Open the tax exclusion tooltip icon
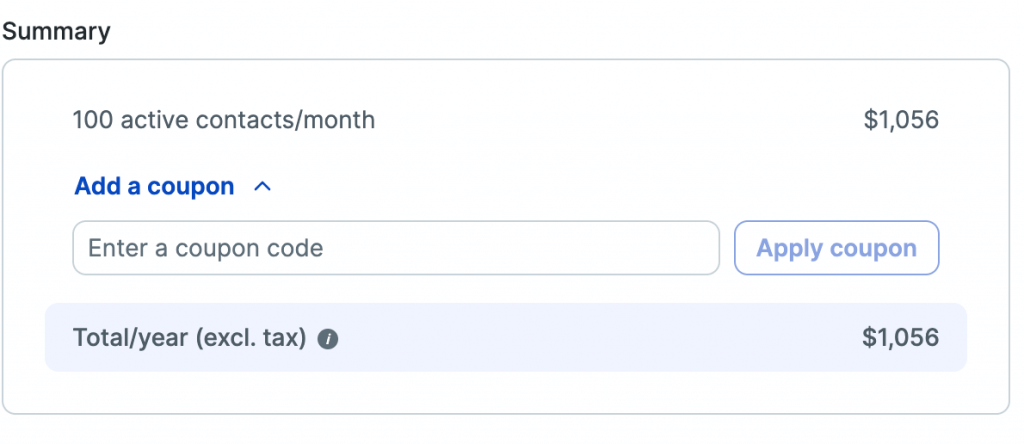1024x444 pixels. (328, 339)
